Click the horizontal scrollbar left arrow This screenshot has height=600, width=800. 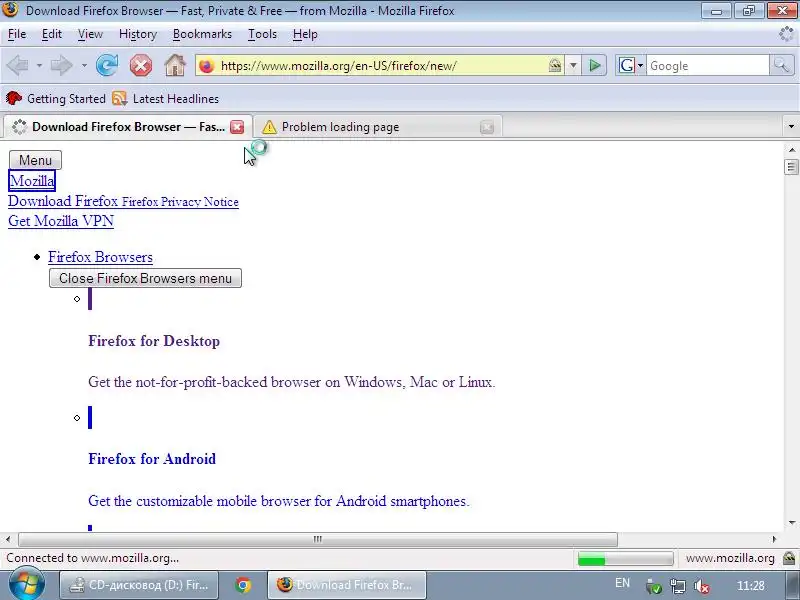click(x=8, y=539)
